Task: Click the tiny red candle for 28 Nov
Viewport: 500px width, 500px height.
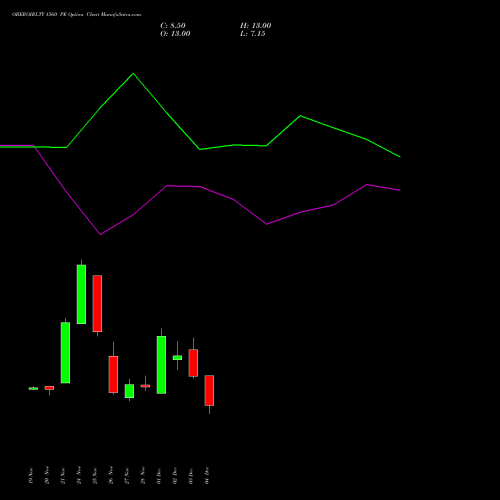Action: 145,386
